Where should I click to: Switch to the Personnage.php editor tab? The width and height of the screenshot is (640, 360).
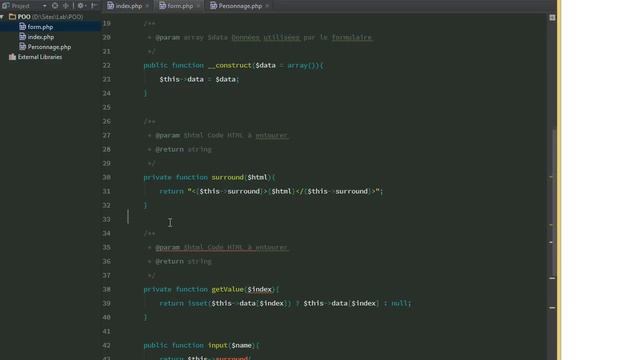240,6
